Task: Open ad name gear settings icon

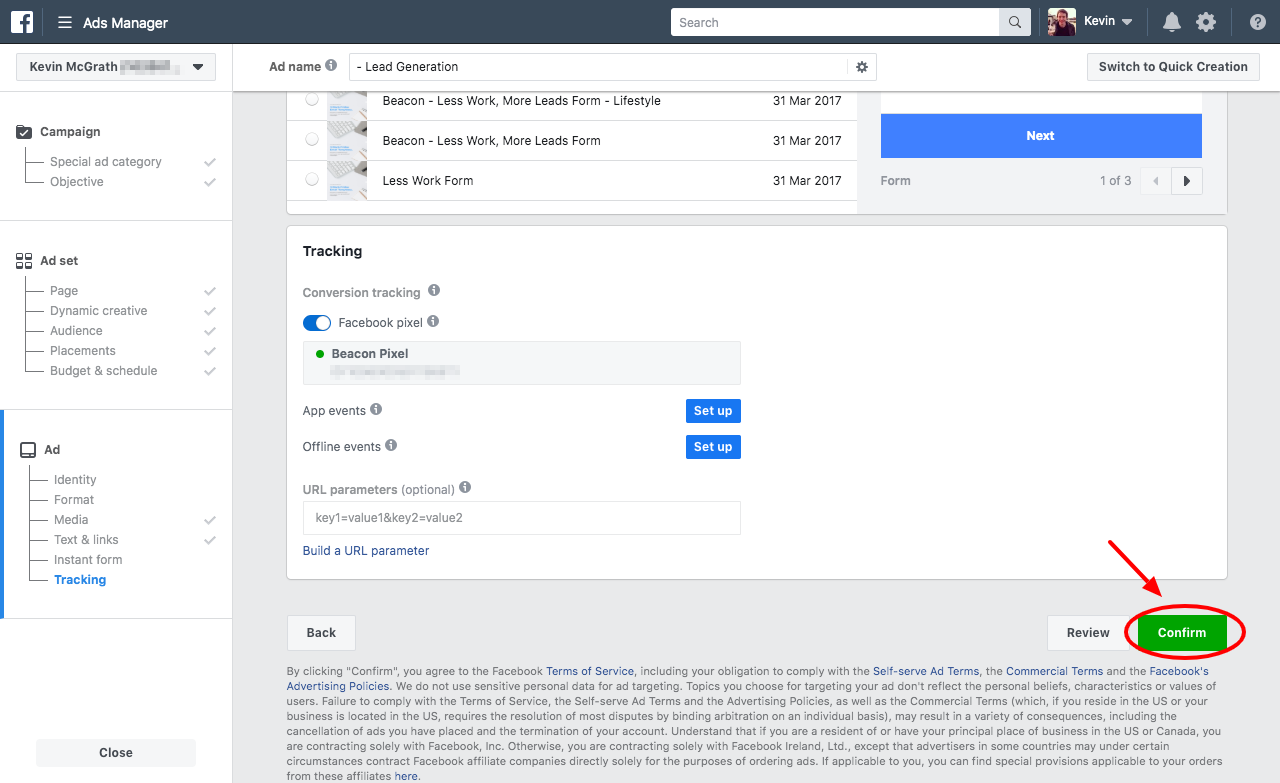Action: 862,67
